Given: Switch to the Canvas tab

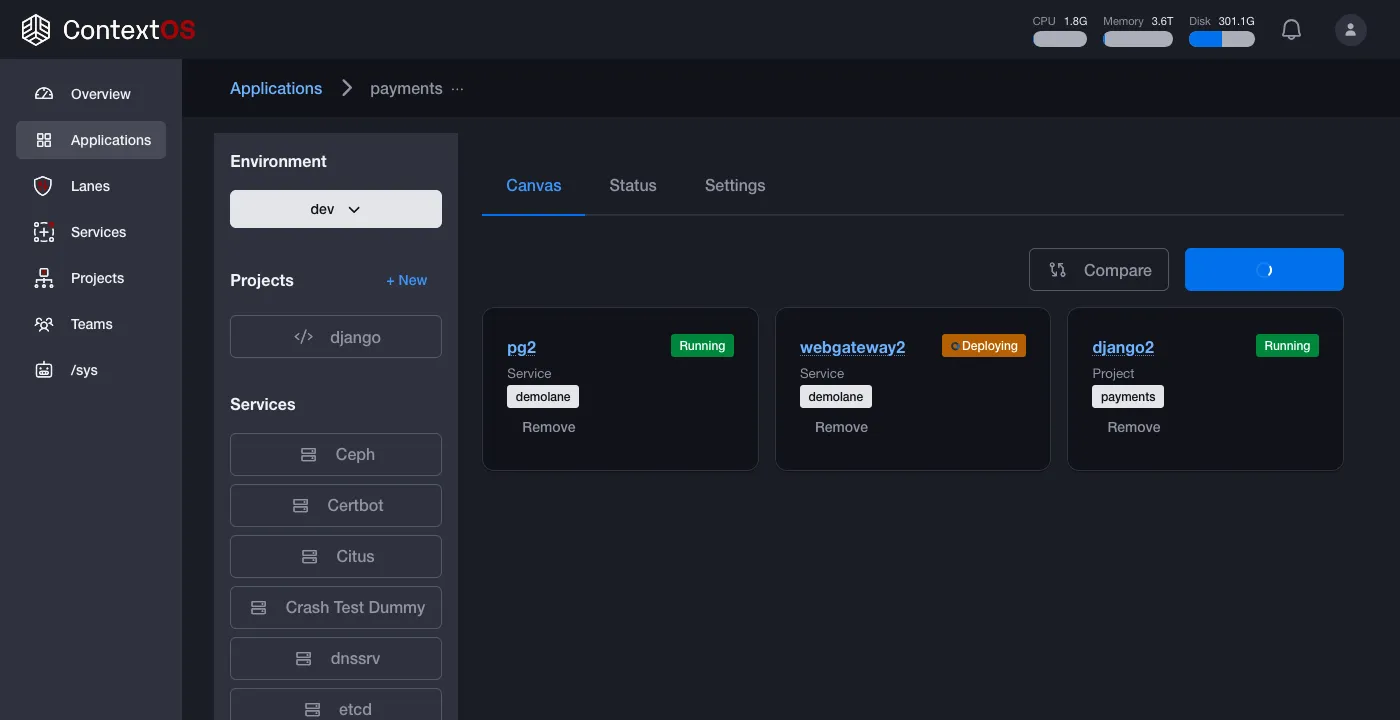Looking at the screenshot, I should click(x=534, y=185).
